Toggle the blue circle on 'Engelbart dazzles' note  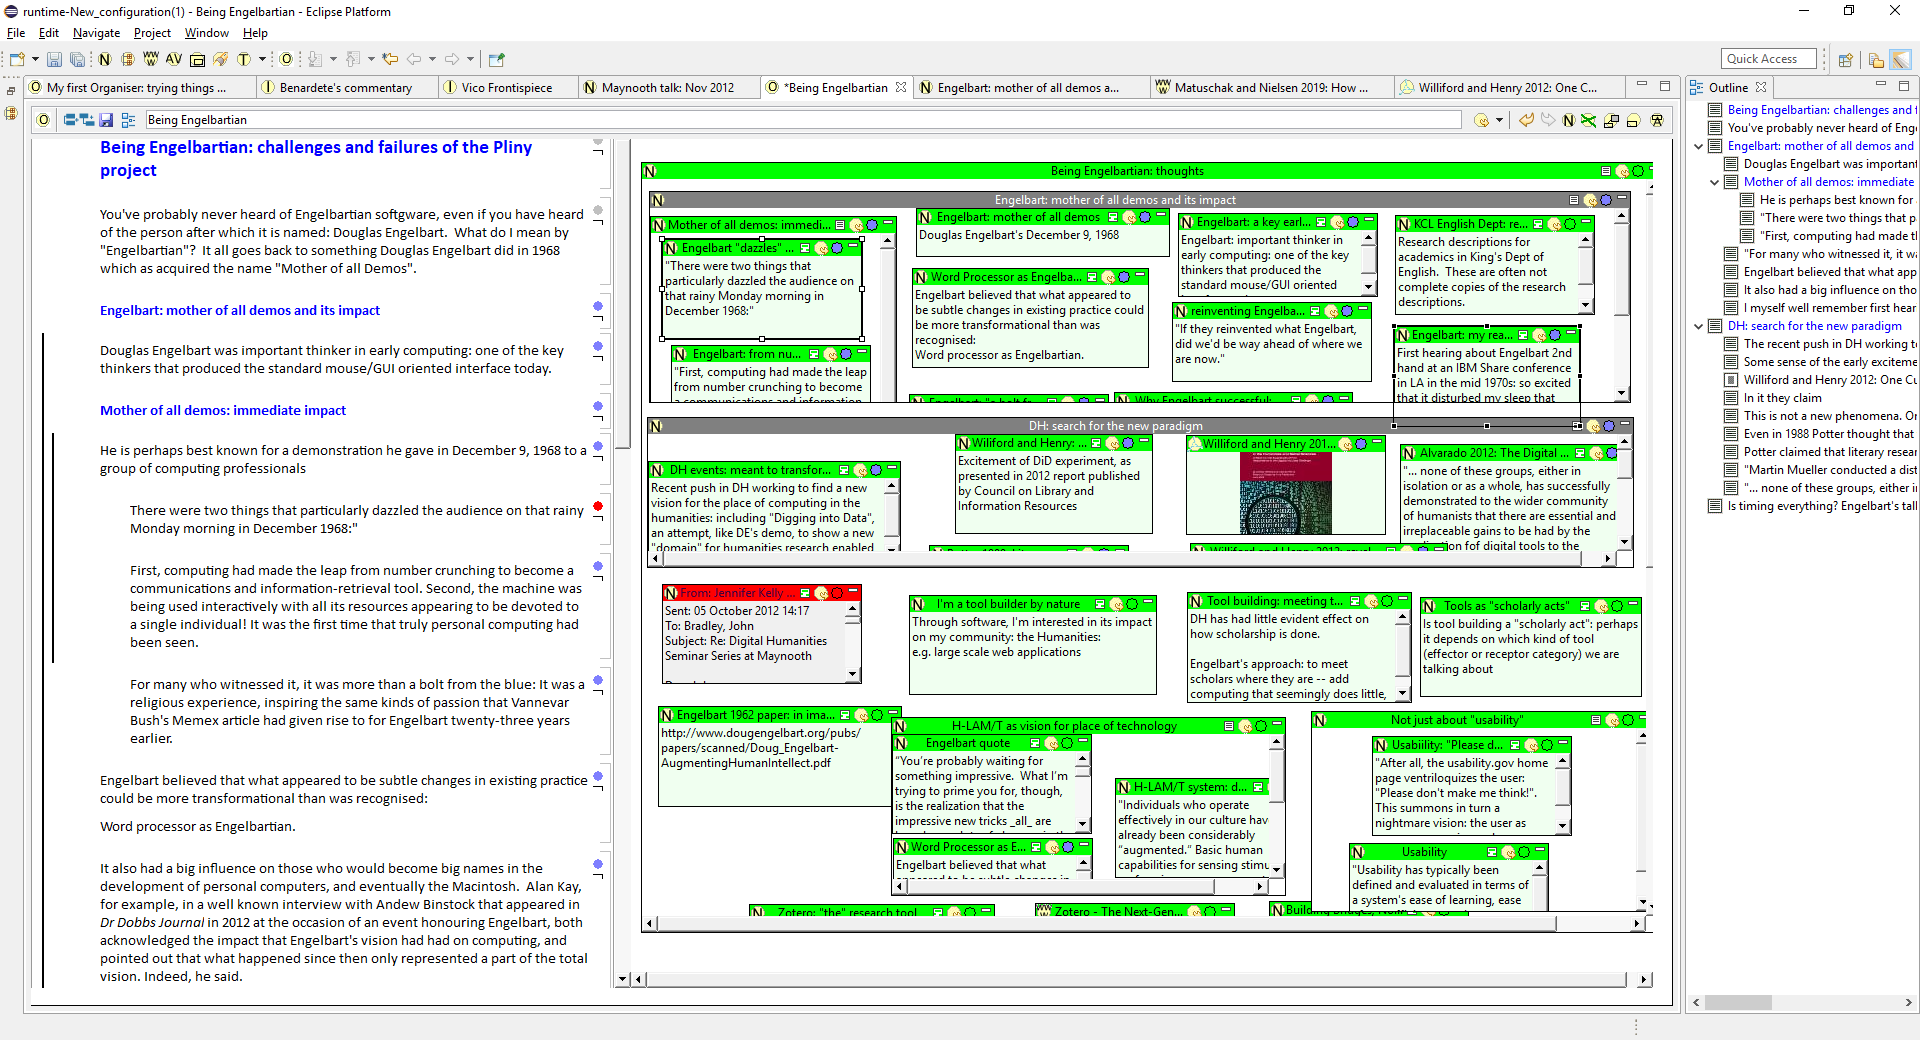pos(837,248)
